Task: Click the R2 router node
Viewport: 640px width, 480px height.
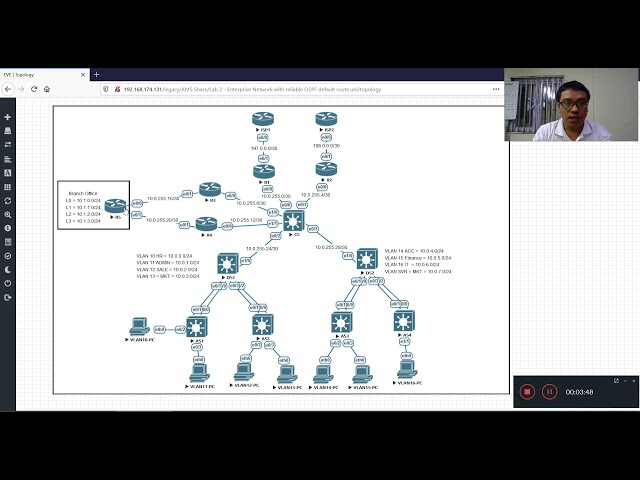Action: (326, 169)
